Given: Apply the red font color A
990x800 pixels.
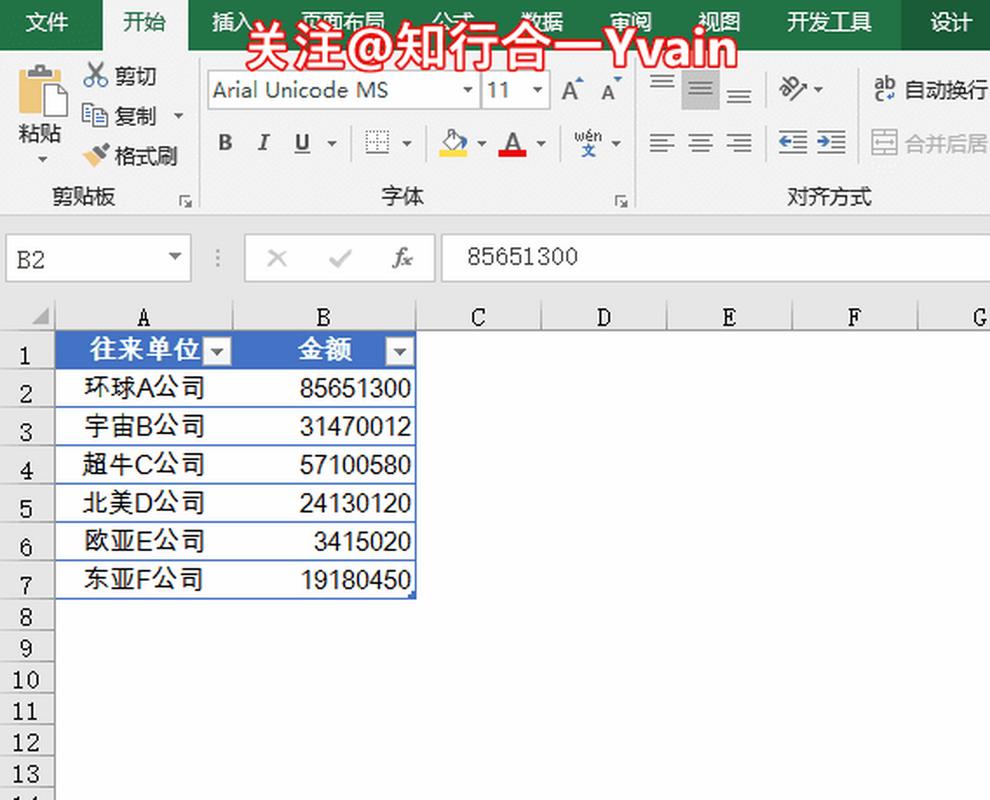Looking at the screenshot, I should pyautogui.click(x=512, y=143).
